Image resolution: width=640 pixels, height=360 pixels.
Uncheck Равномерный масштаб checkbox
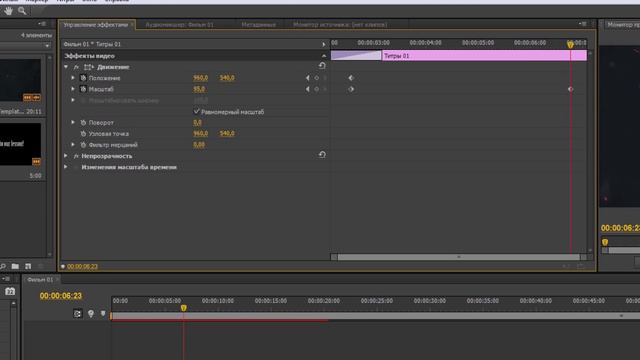(196, 111)
